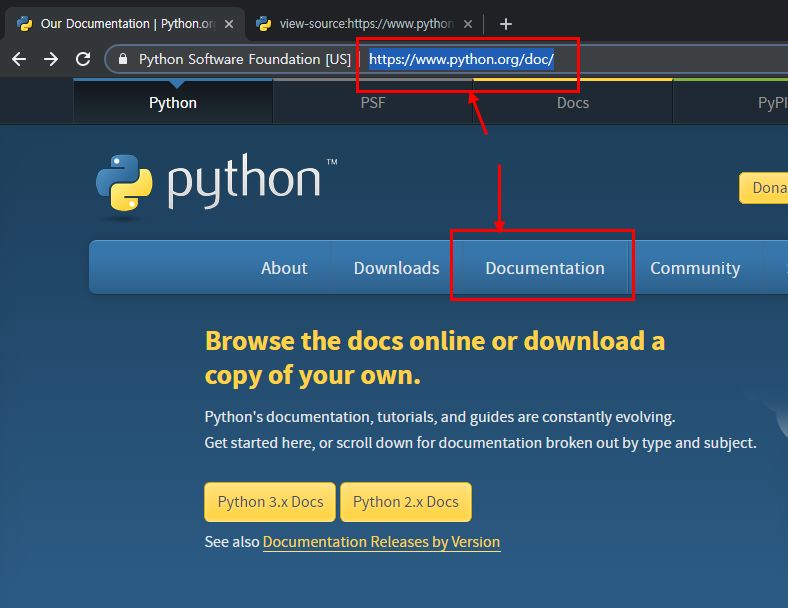Open the Downloads menu
The width and height of the screenshot is (788, 608).
397,268
